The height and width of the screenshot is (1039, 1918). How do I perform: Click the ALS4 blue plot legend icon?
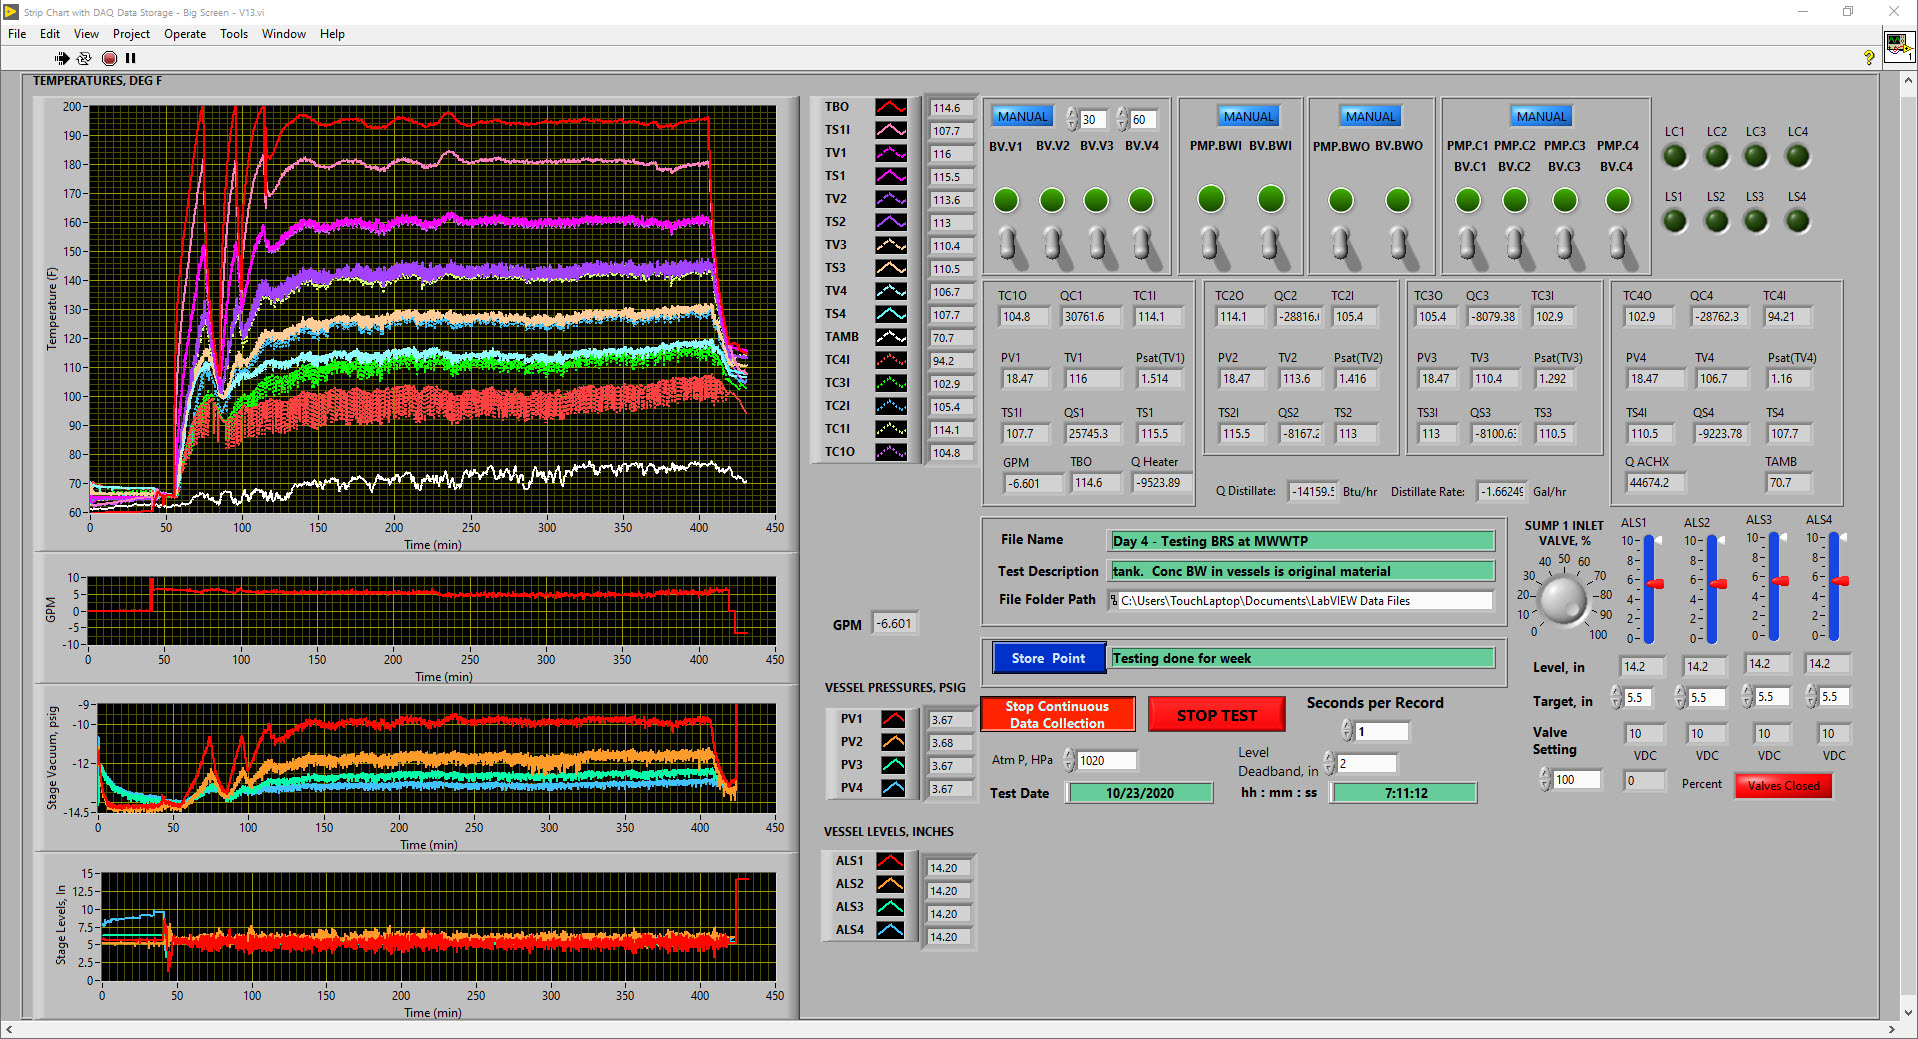coord(890,930)
